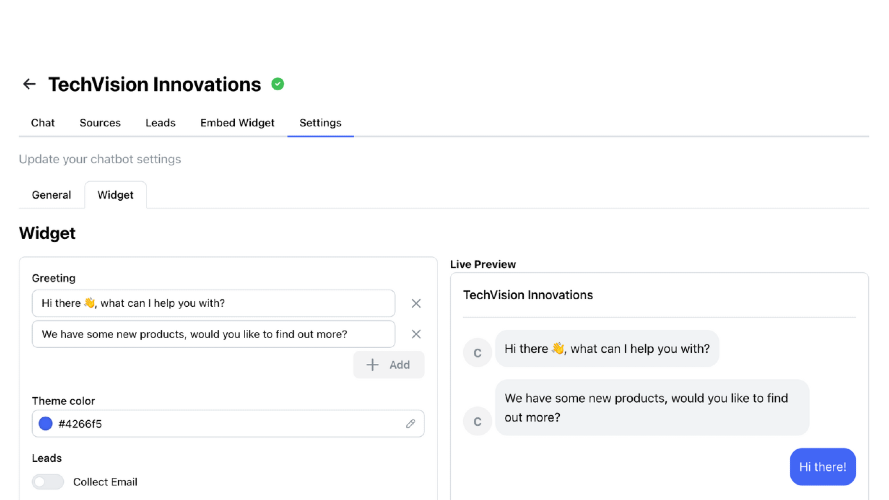This screenshot has width=889, height=500.
Task: Click the 'Collect Email' label
Action: point(105,482)
